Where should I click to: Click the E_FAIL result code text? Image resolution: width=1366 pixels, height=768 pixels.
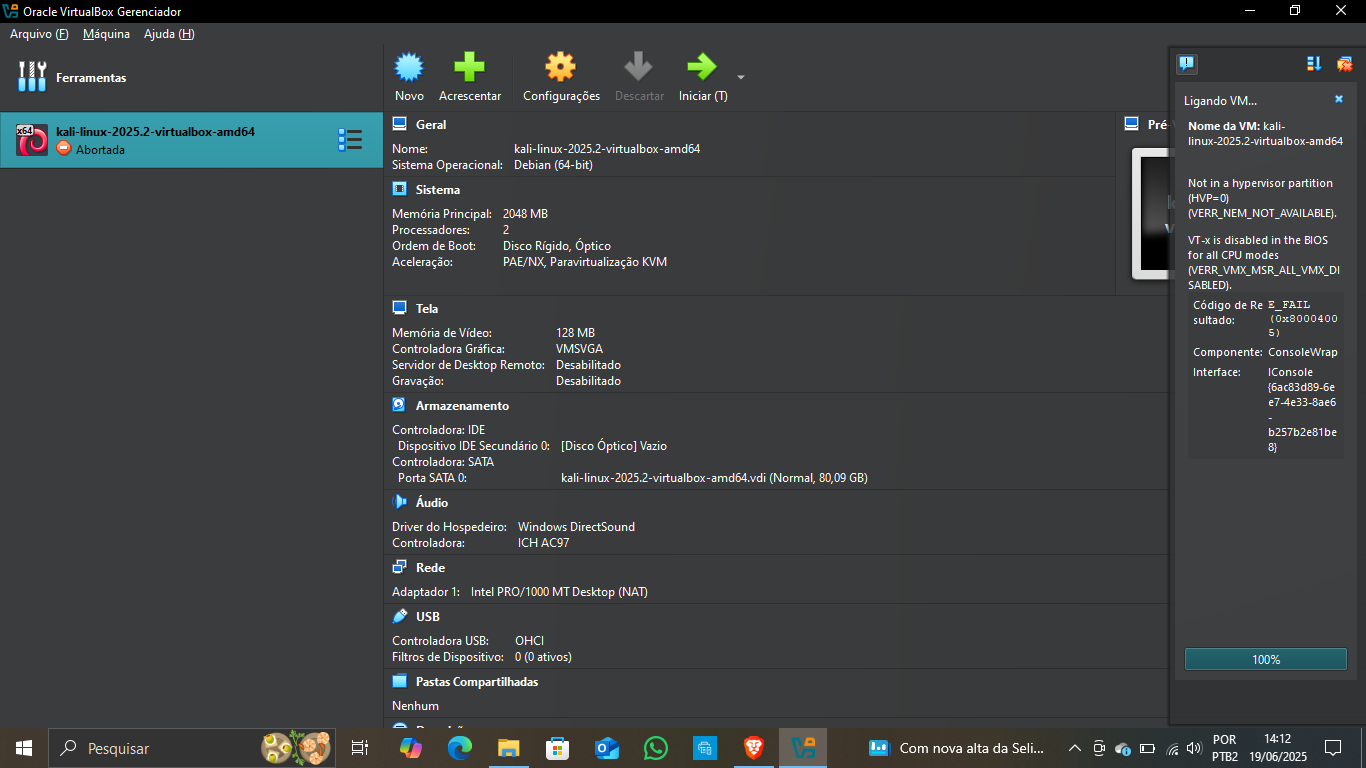pyautogui.click(x=1303, y=318)
